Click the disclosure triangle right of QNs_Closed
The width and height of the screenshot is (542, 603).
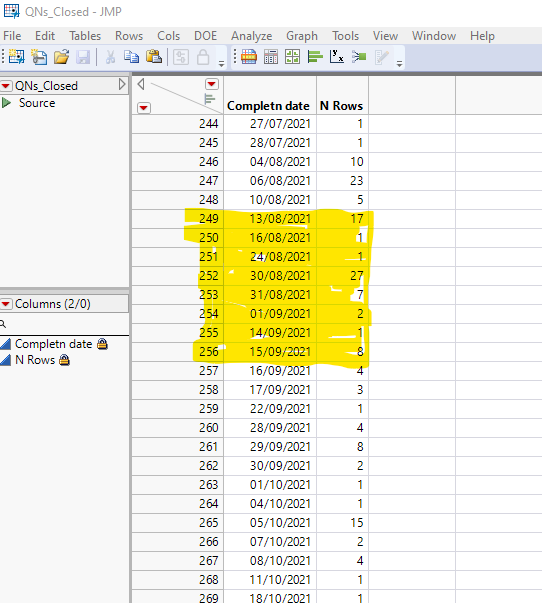(122, 84)
